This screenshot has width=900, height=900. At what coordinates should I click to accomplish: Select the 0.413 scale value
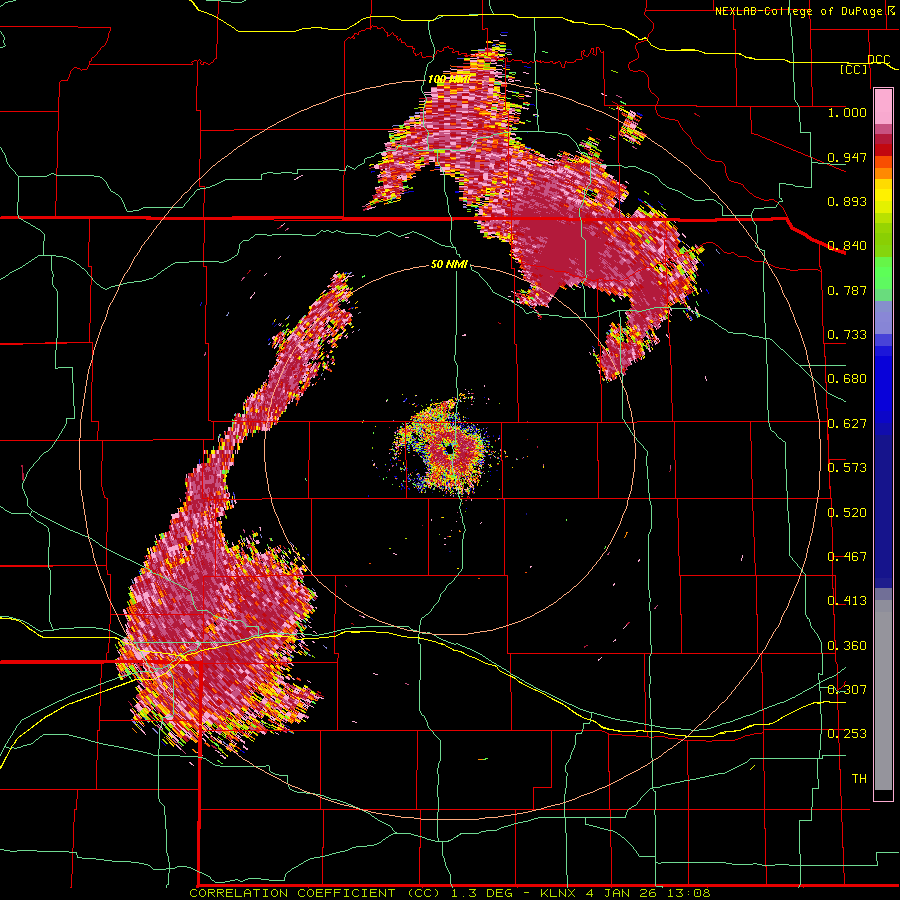tap(847, 601)
